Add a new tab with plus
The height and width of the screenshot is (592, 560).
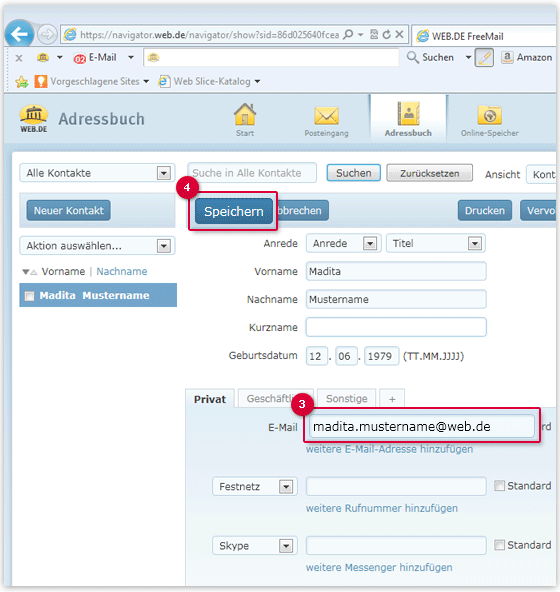coord(392,399)
